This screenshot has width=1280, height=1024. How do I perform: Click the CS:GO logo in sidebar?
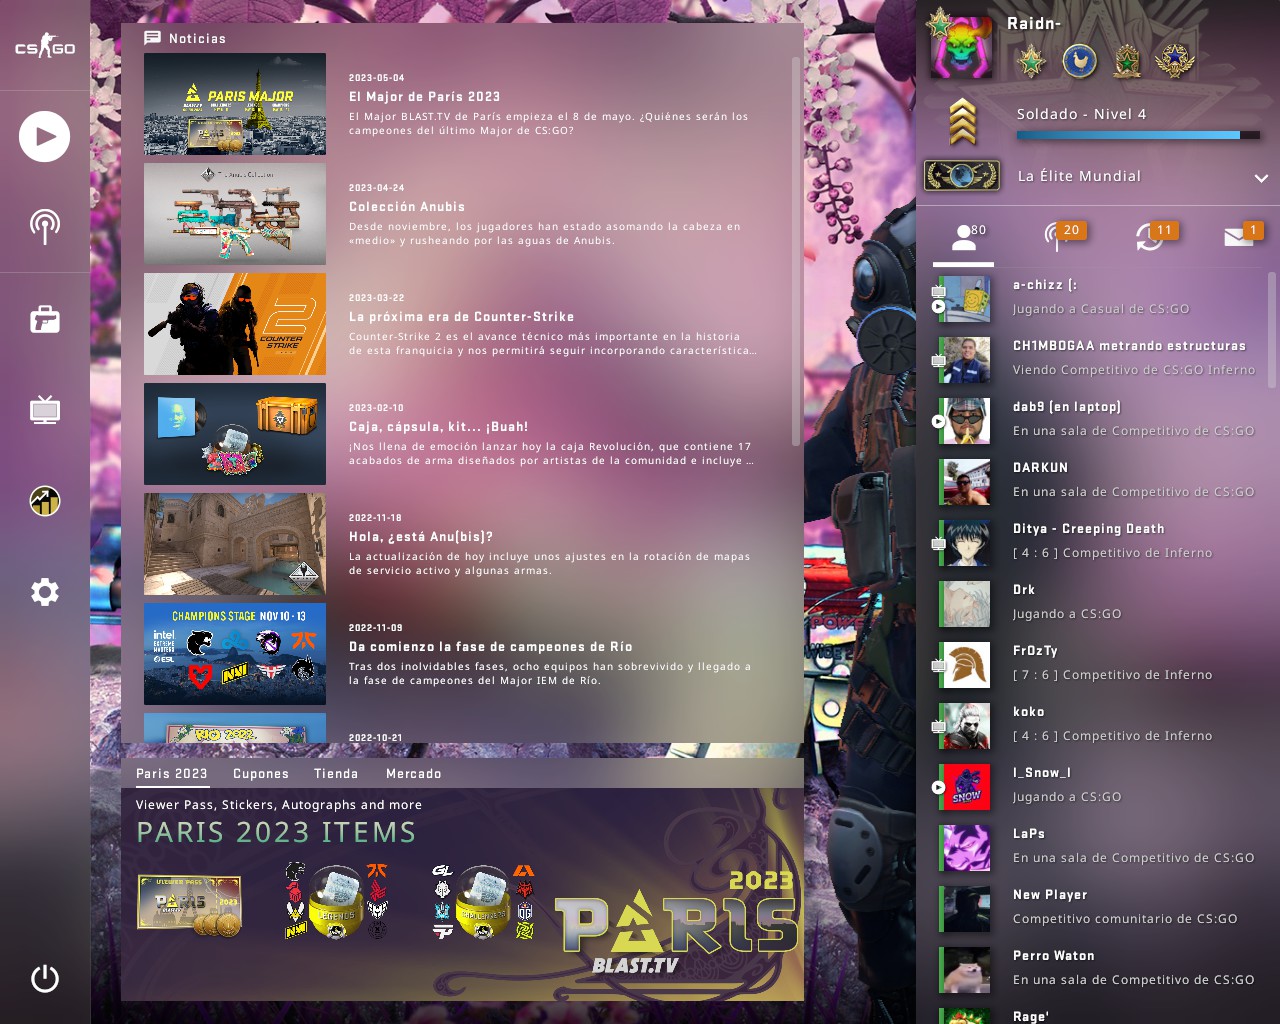[45, 47]
